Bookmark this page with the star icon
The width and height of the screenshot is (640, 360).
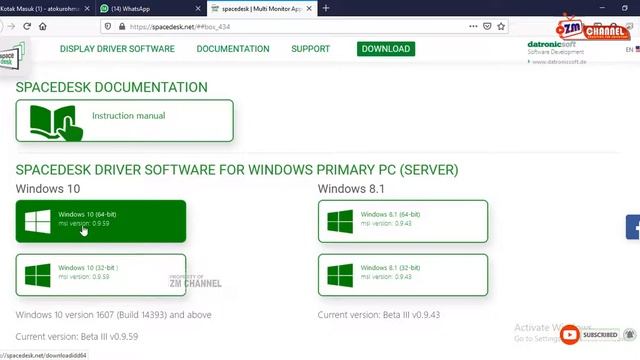[501, 27]
